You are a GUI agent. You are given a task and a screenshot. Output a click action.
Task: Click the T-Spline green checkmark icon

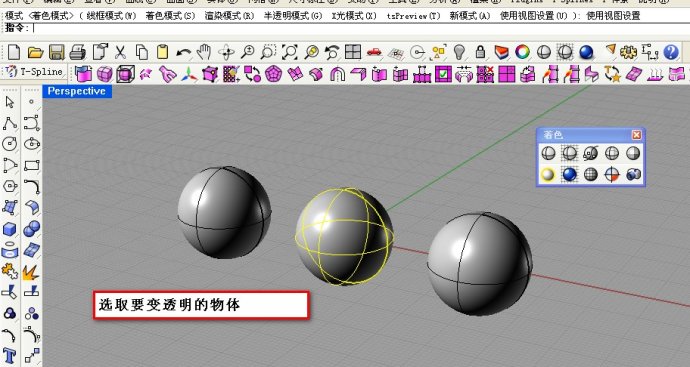443,73
